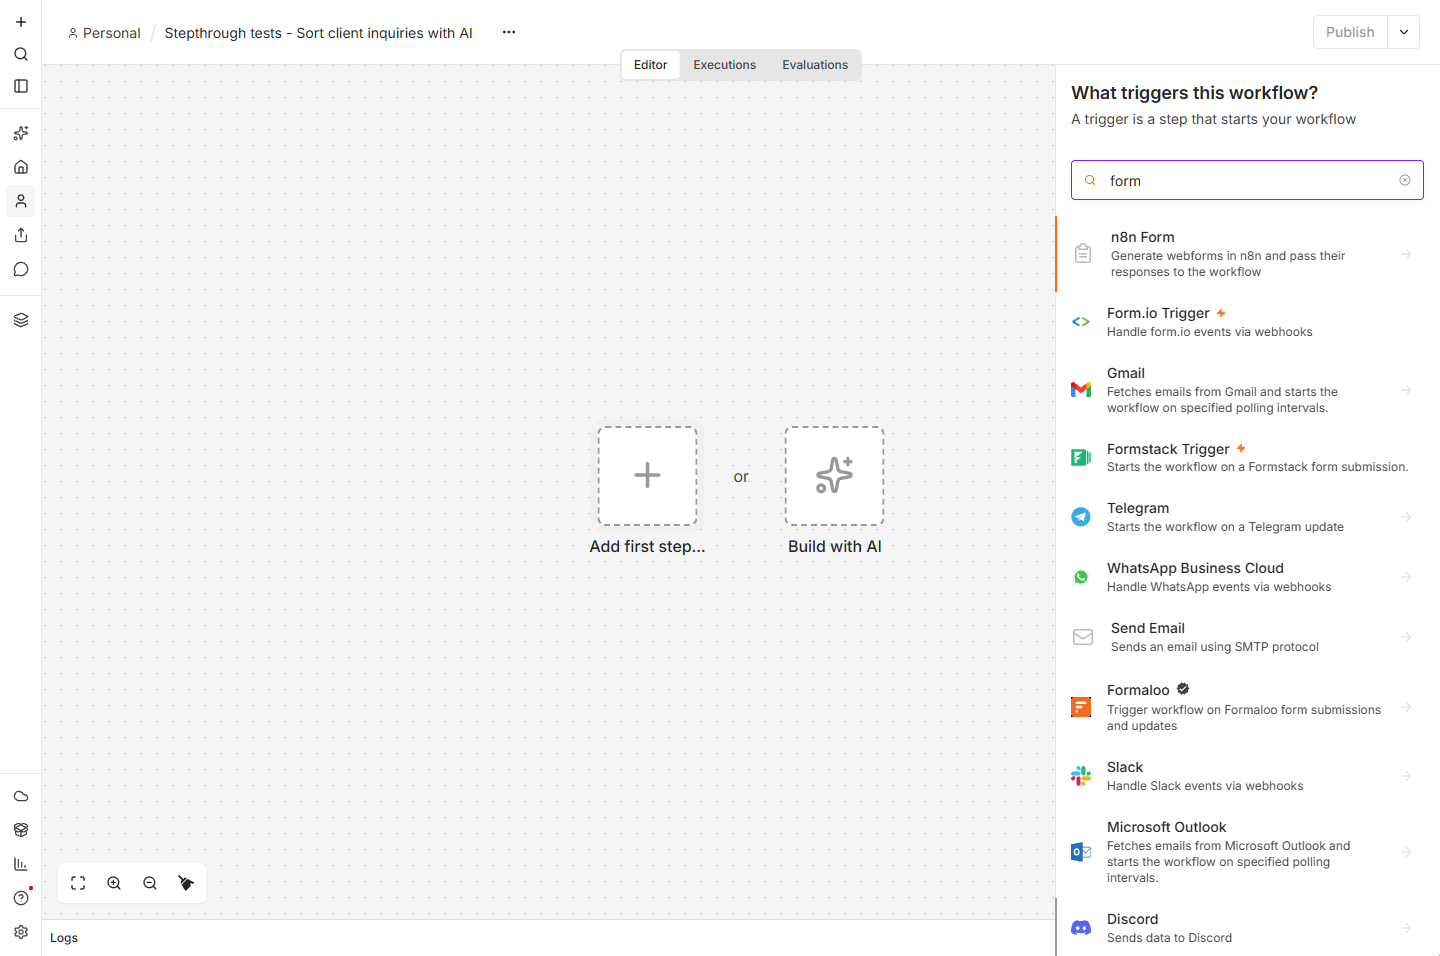The width and height of the screenshot is (1440, 956).
Task: Choose the WhatsApp Business Cloud trigger
Action: [1247, 577]
